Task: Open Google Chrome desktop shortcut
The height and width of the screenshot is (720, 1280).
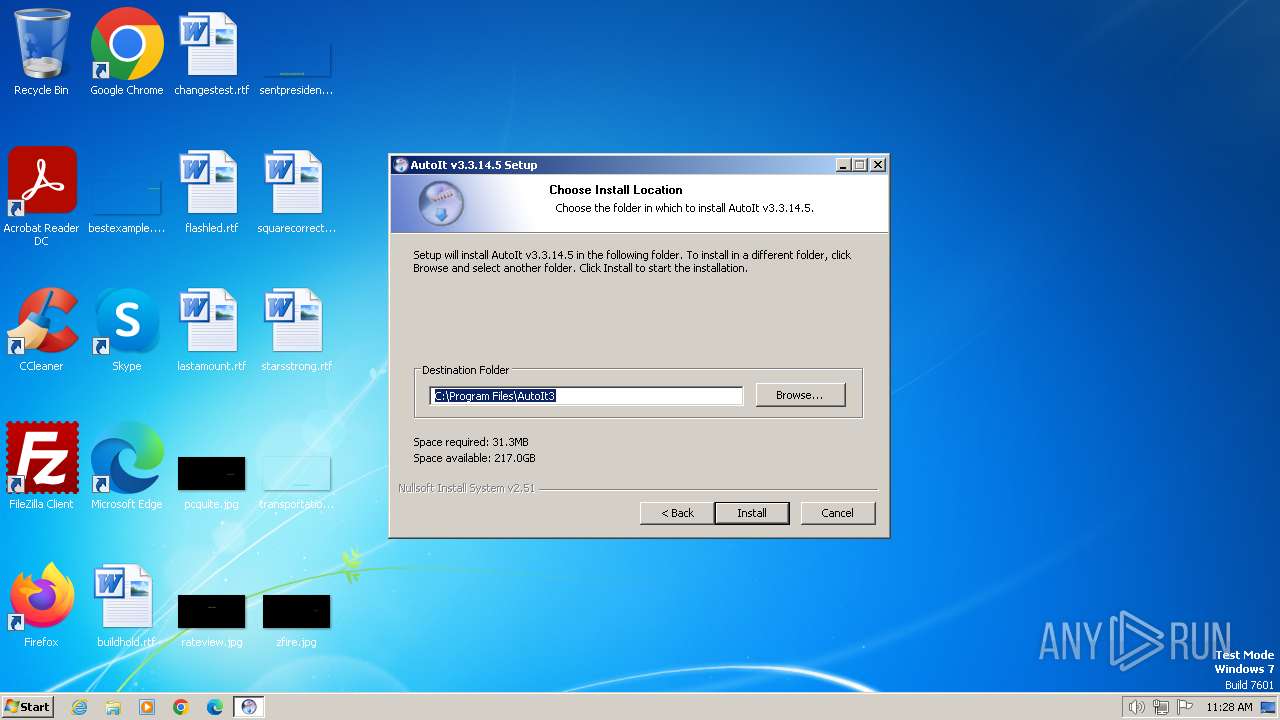Action: (127, 53)
